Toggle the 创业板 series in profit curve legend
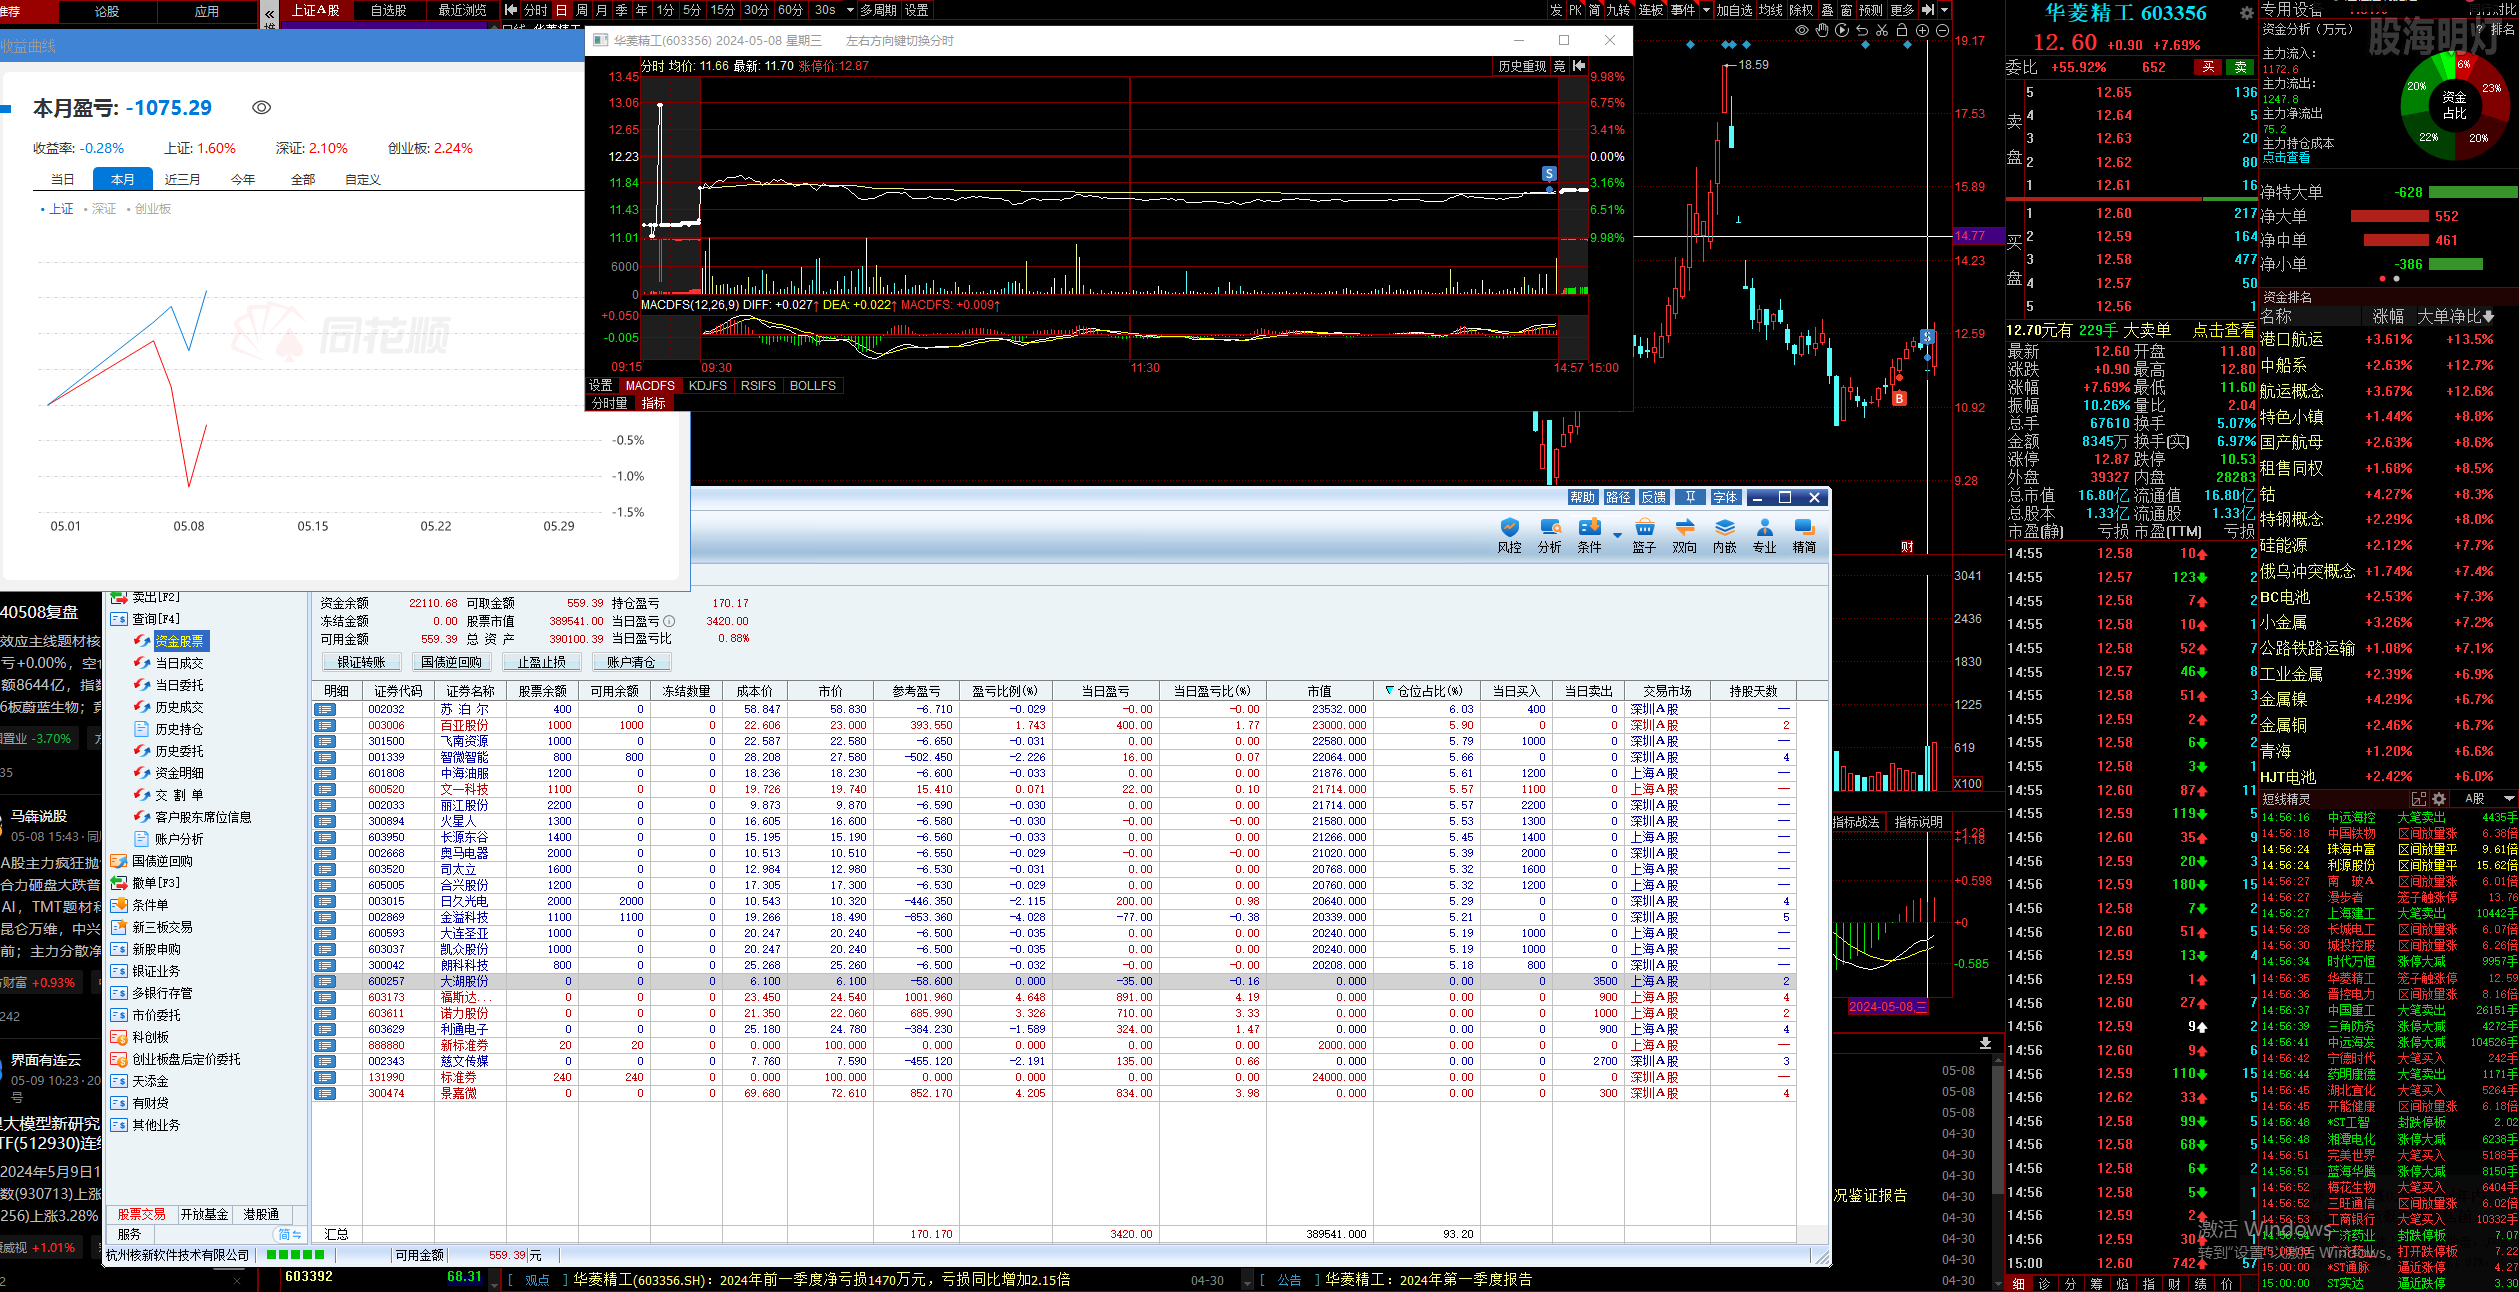Screen dimensions: 2519x1292 pyautogui.click(x=149, y=209)
